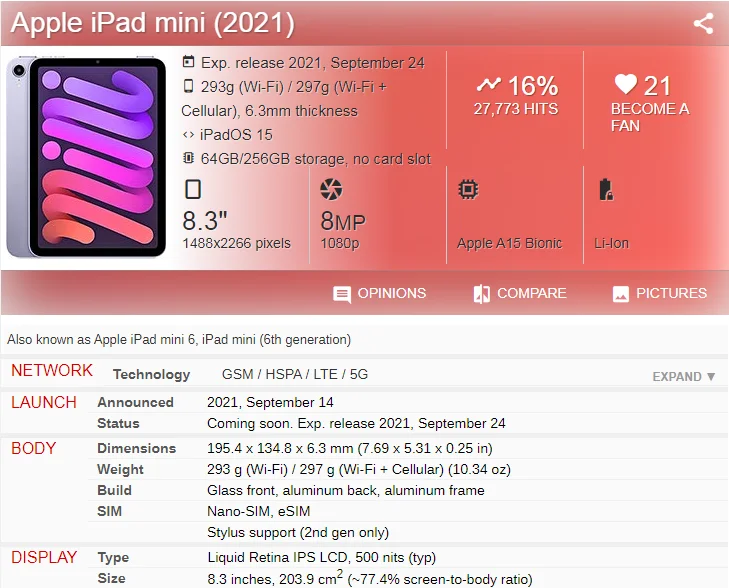Click '8.3 inches, 203.9 cm' size value
The image size is (729, 588).
[370, 578]
